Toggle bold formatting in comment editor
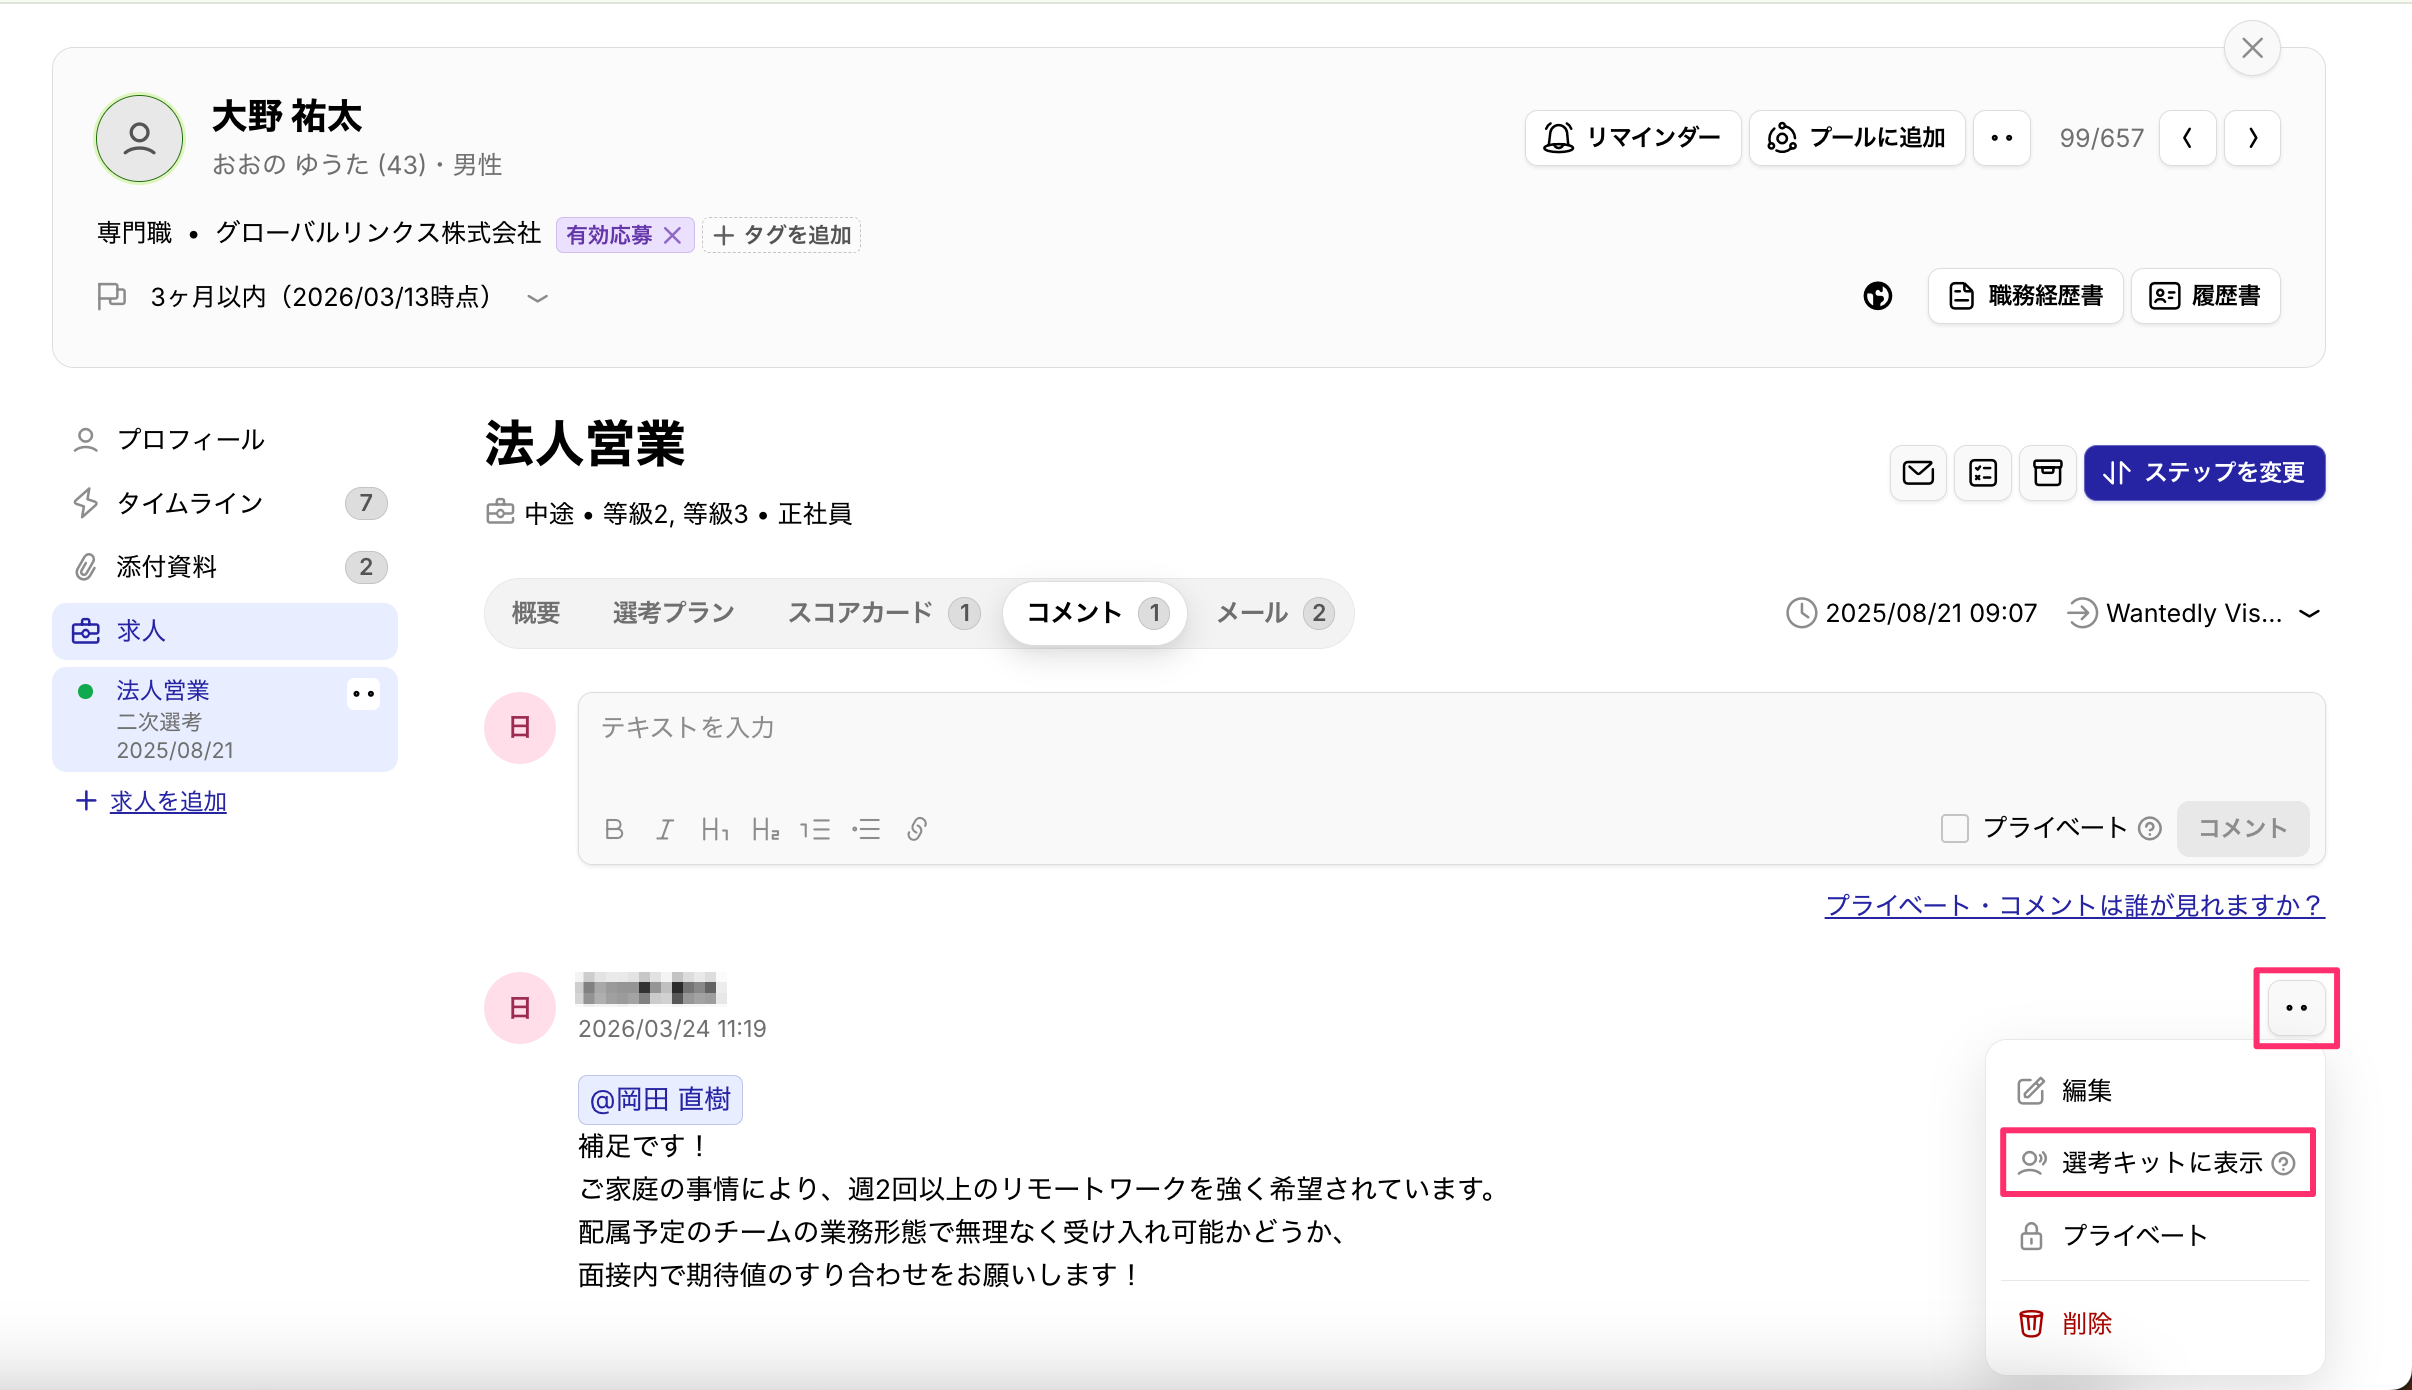Viewport: 2412px width, 1390px height. (x=614, y=829)
